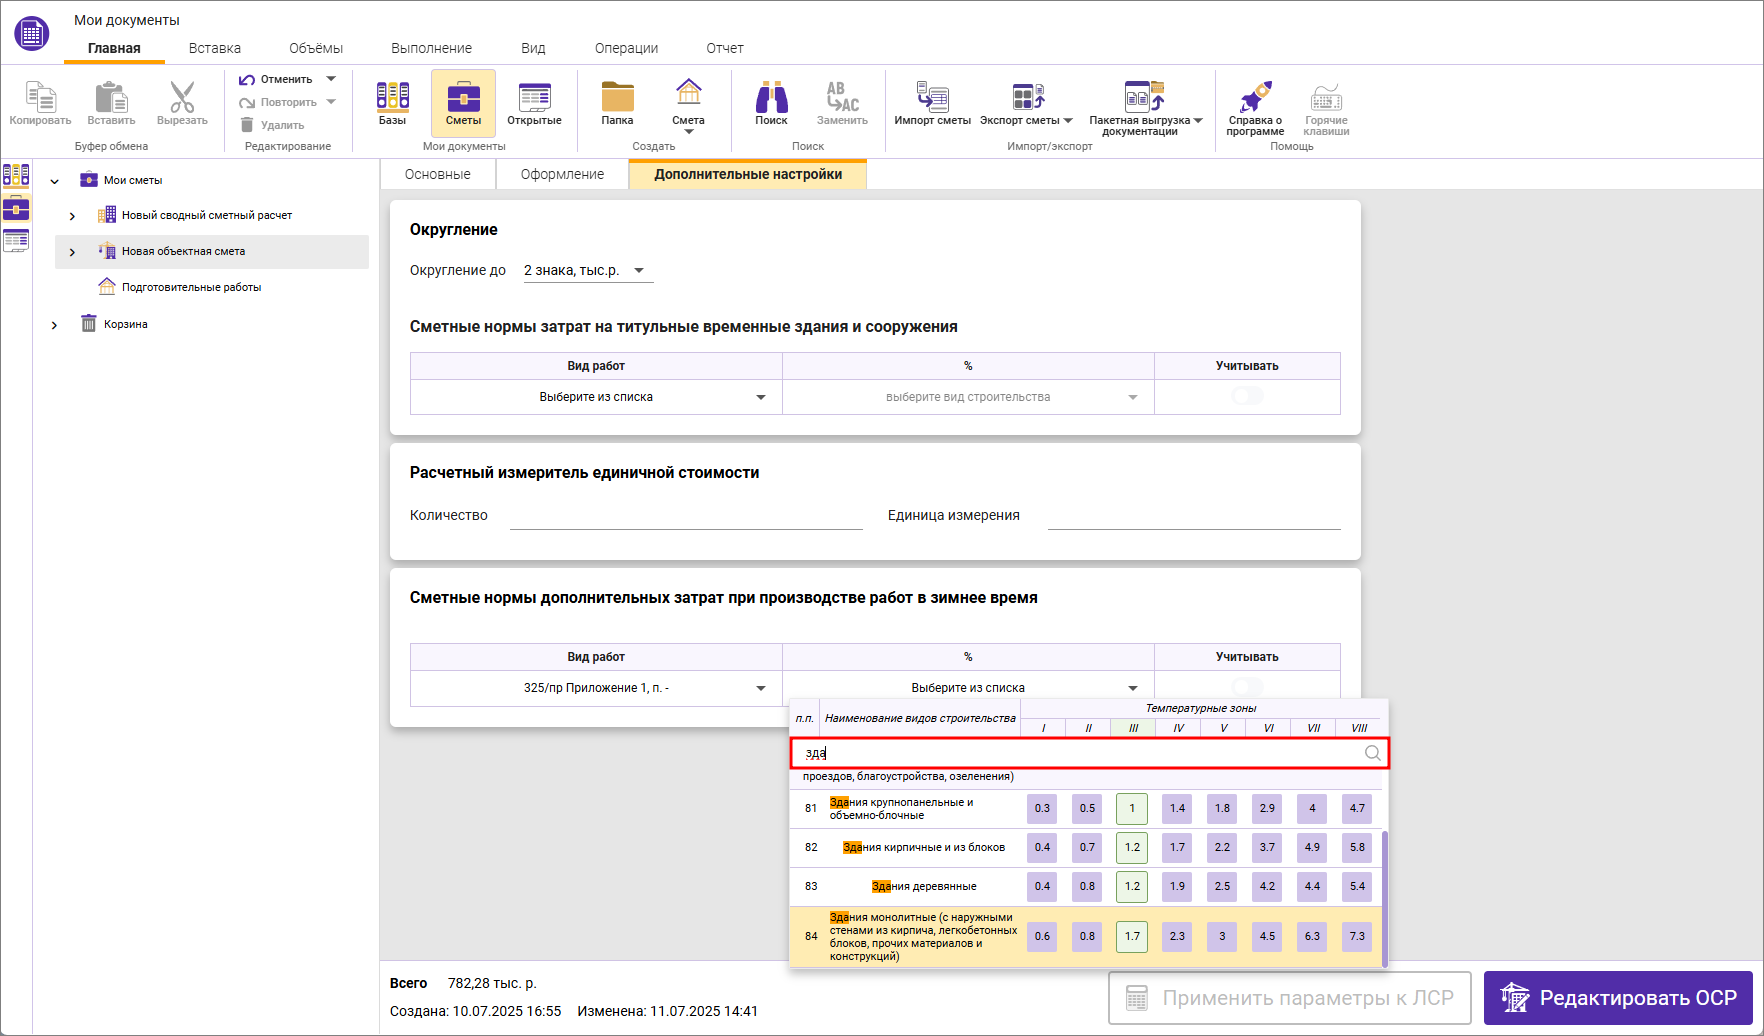Switch to the Оформление tab
This screenshot has width=1764, height=1036.
562,174
